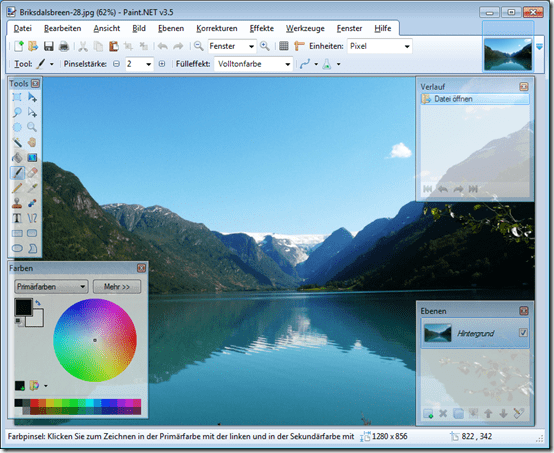Click the Mehr >> button

[117, 287]
